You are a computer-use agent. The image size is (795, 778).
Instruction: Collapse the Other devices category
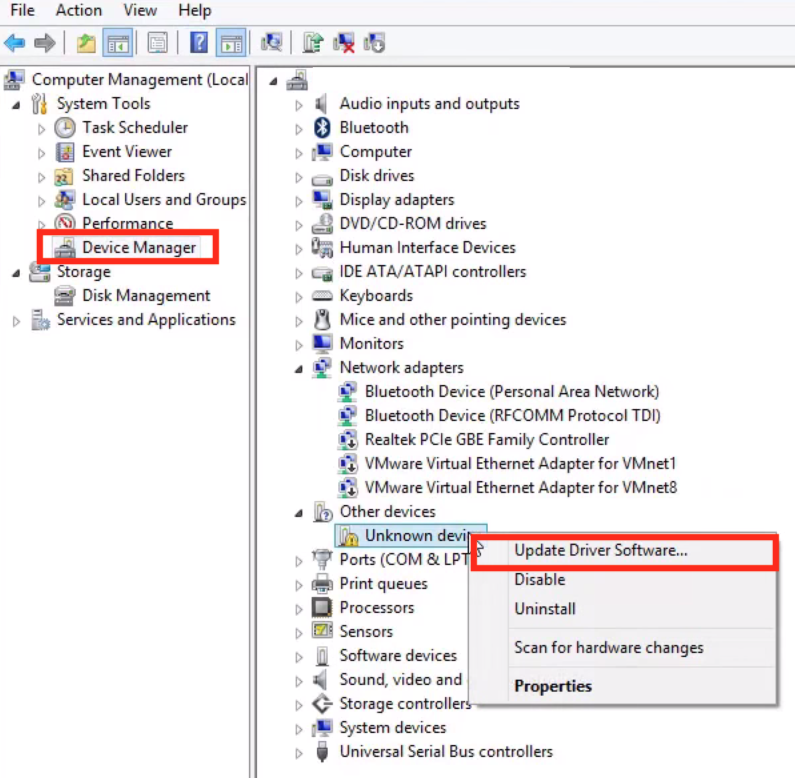click(299, 514)
